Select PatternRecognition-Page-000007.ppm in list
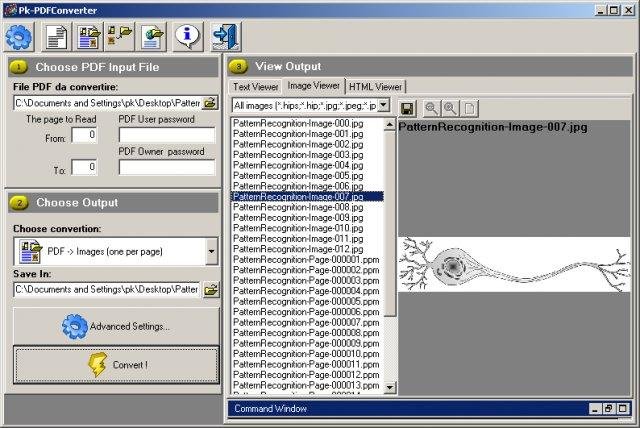 pyautogui.click(x=307, y=322)
